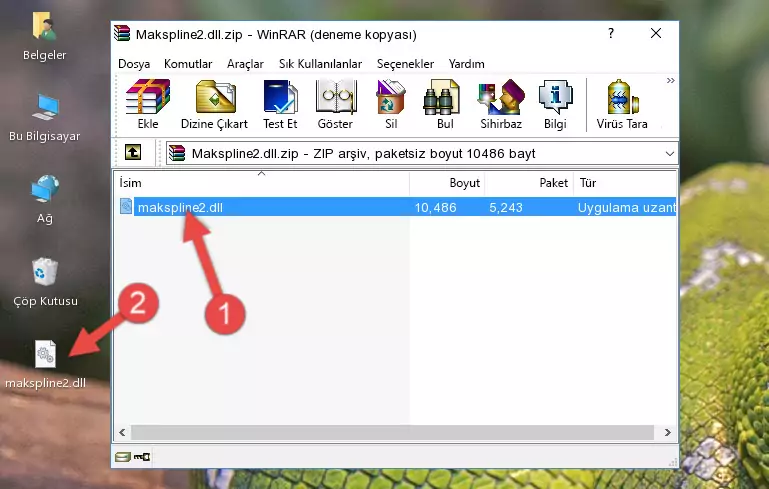
Task: Close the WinRAR window
Action: 656,33
